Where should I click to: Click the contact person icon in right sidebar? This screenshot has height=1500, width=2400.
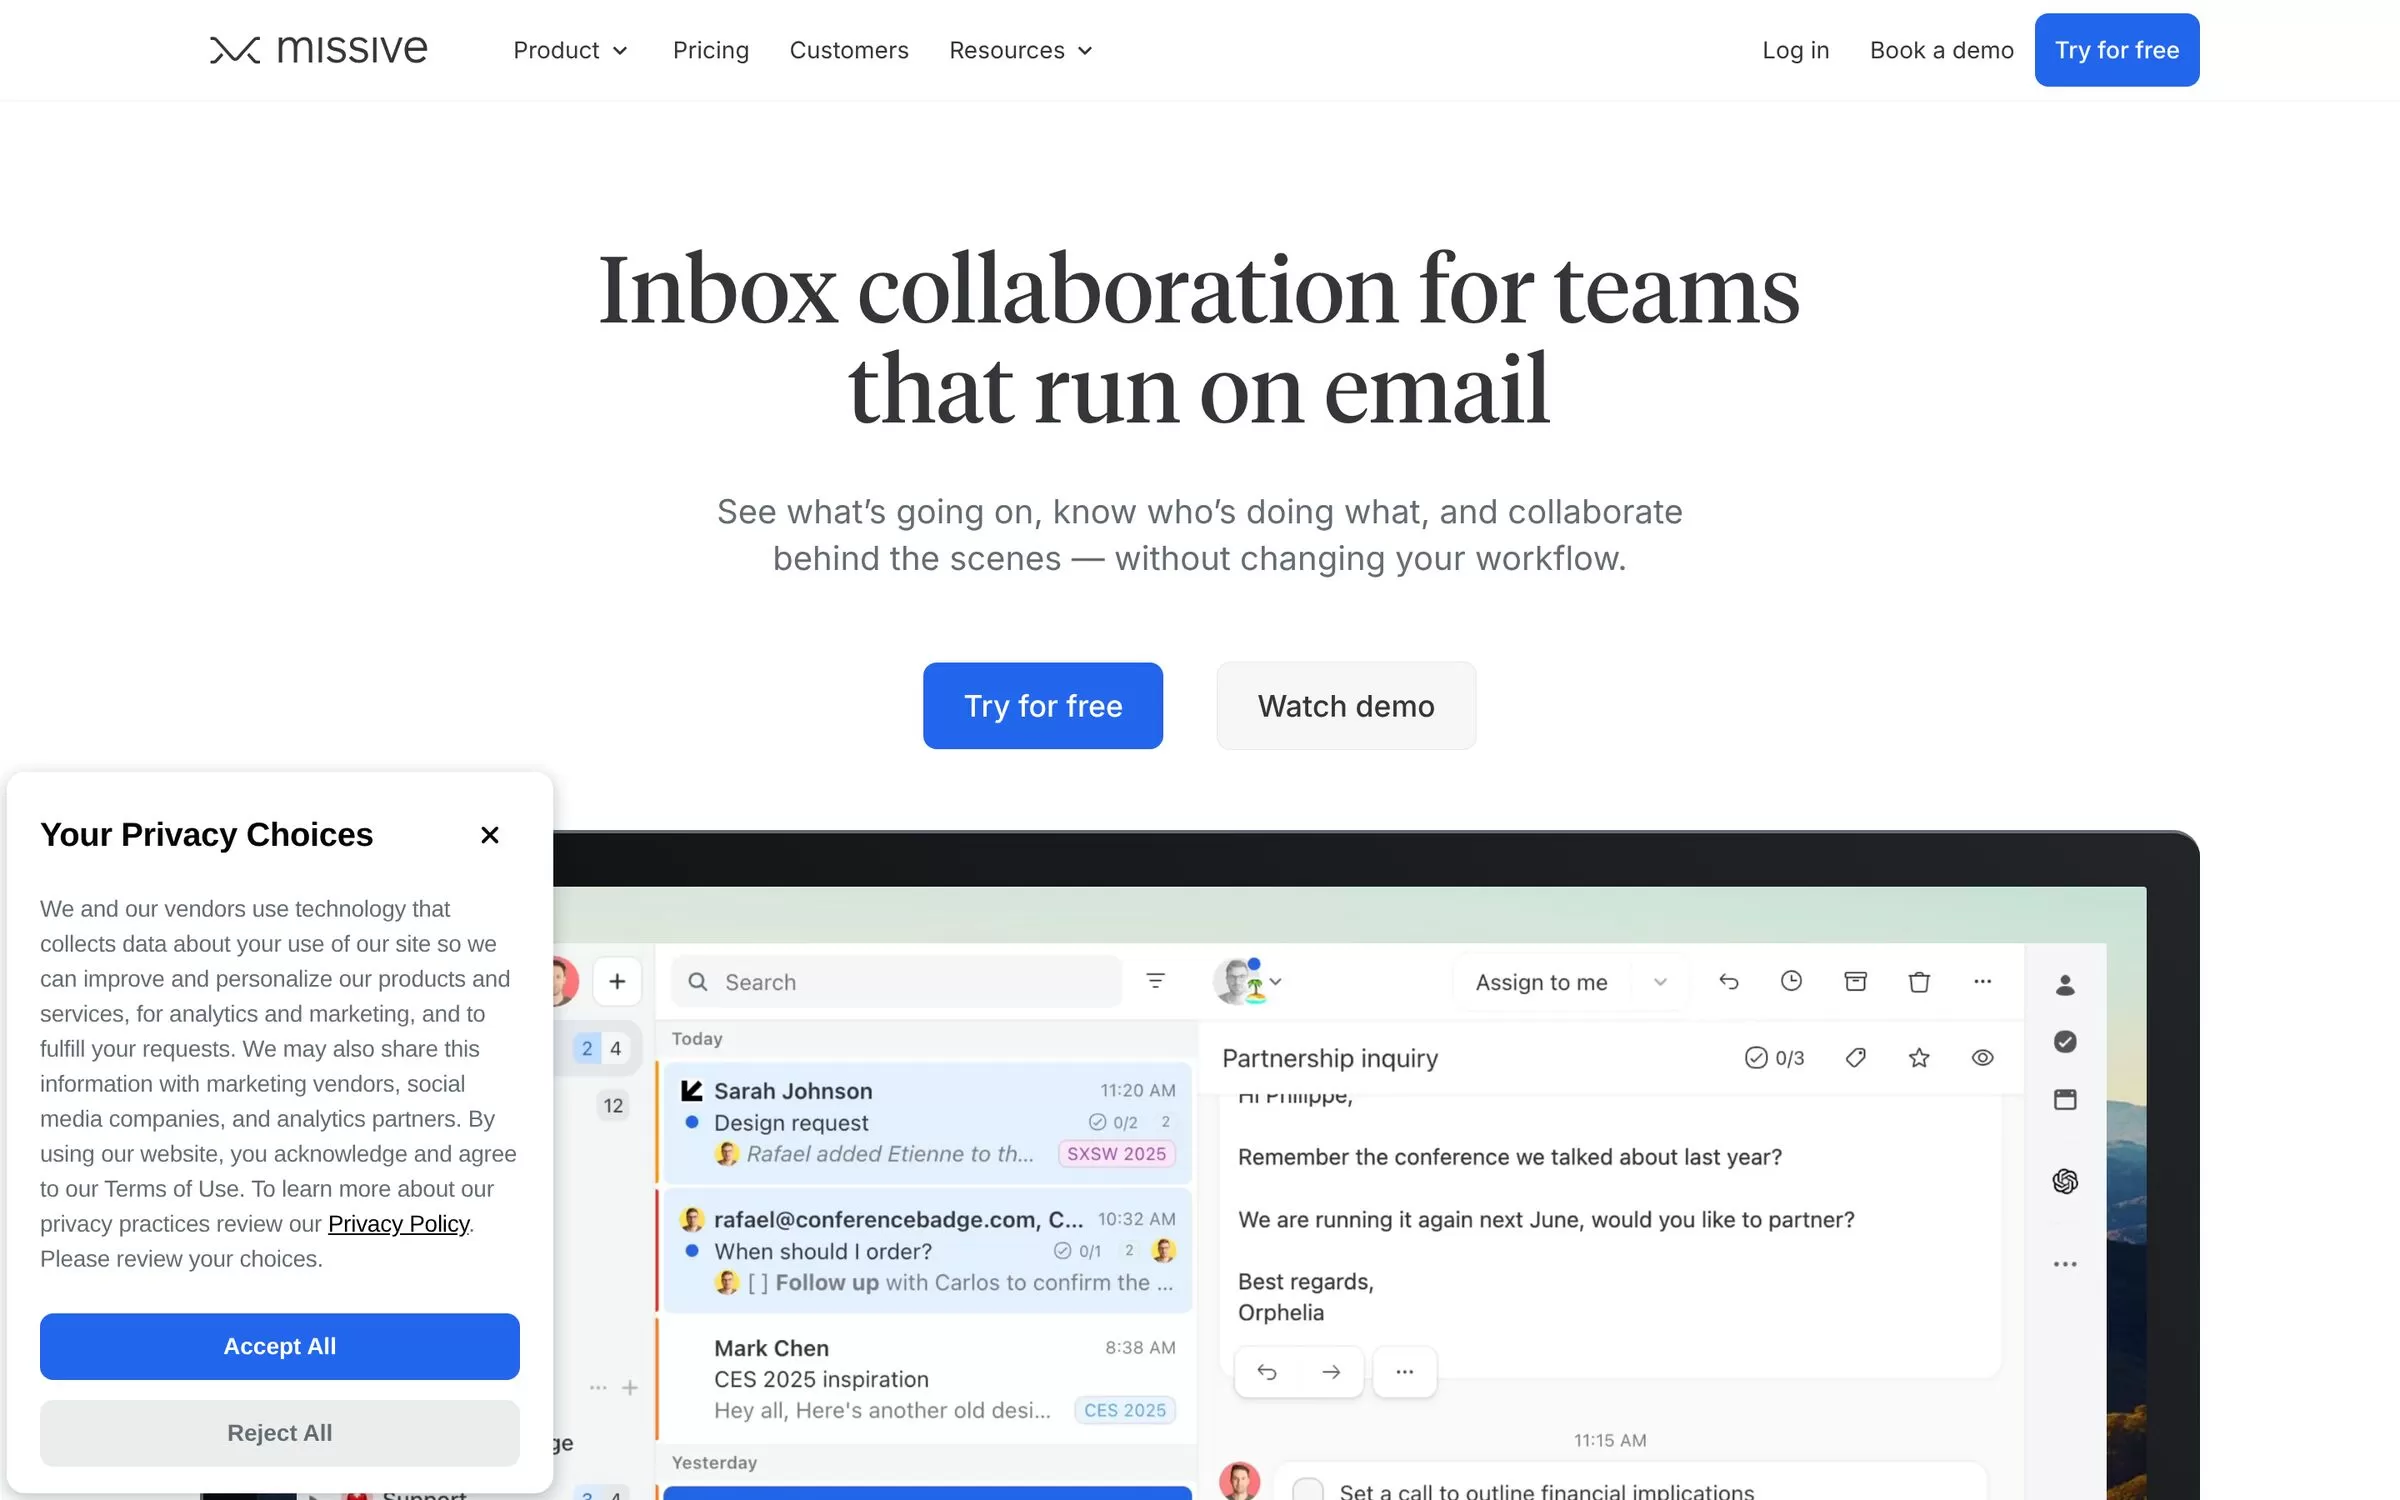pyautogui.click(x=2065, y=985)
